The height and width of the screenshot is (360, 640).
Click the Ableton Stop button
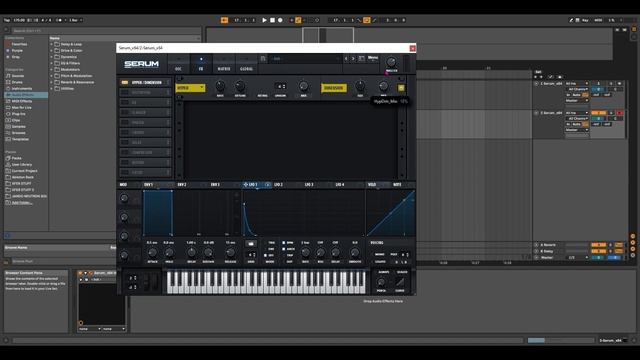[272, 20]
